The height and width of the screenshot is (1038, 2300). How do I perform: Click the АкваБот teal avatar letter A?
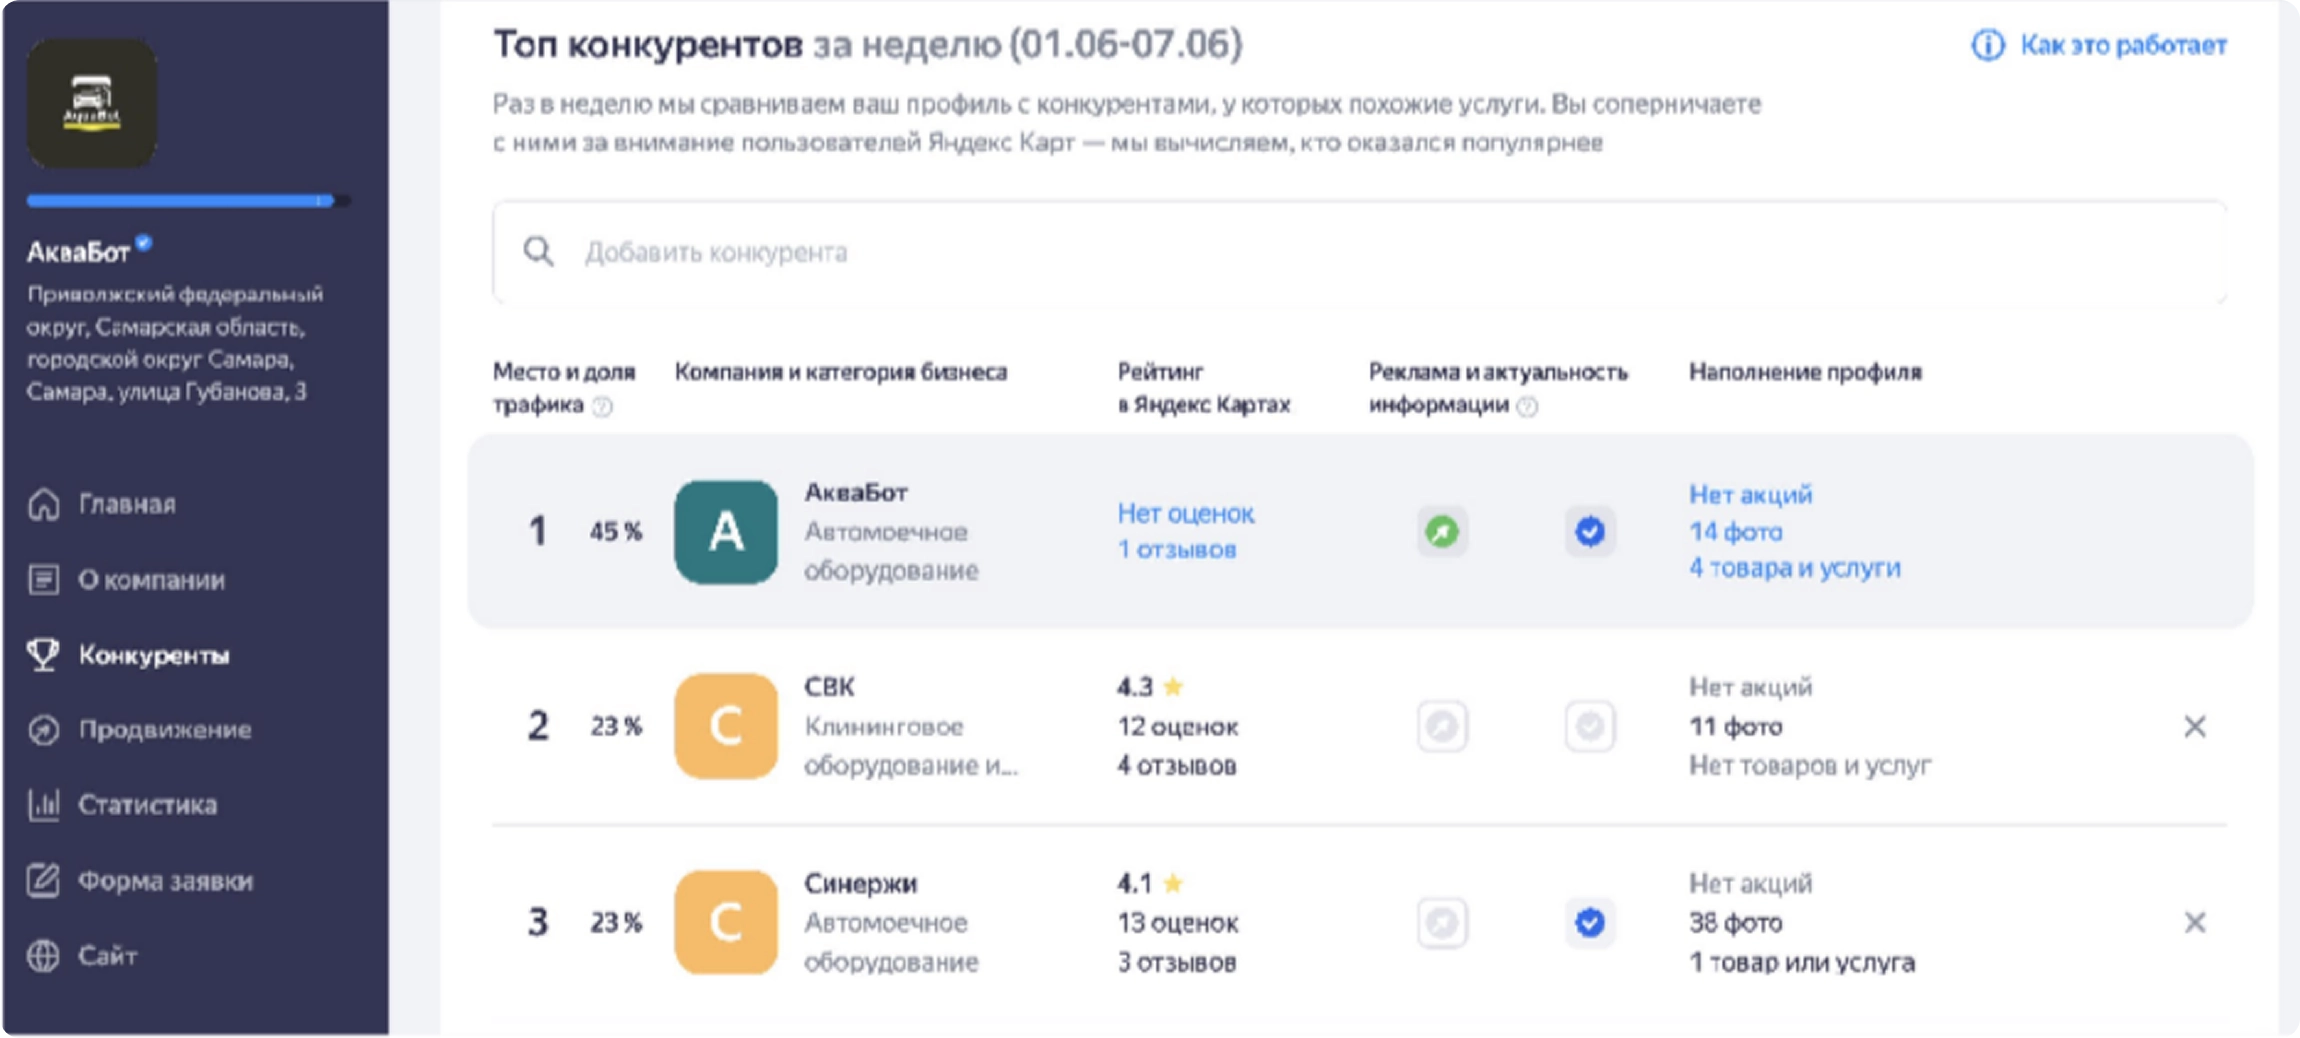(x=726, y=532)
